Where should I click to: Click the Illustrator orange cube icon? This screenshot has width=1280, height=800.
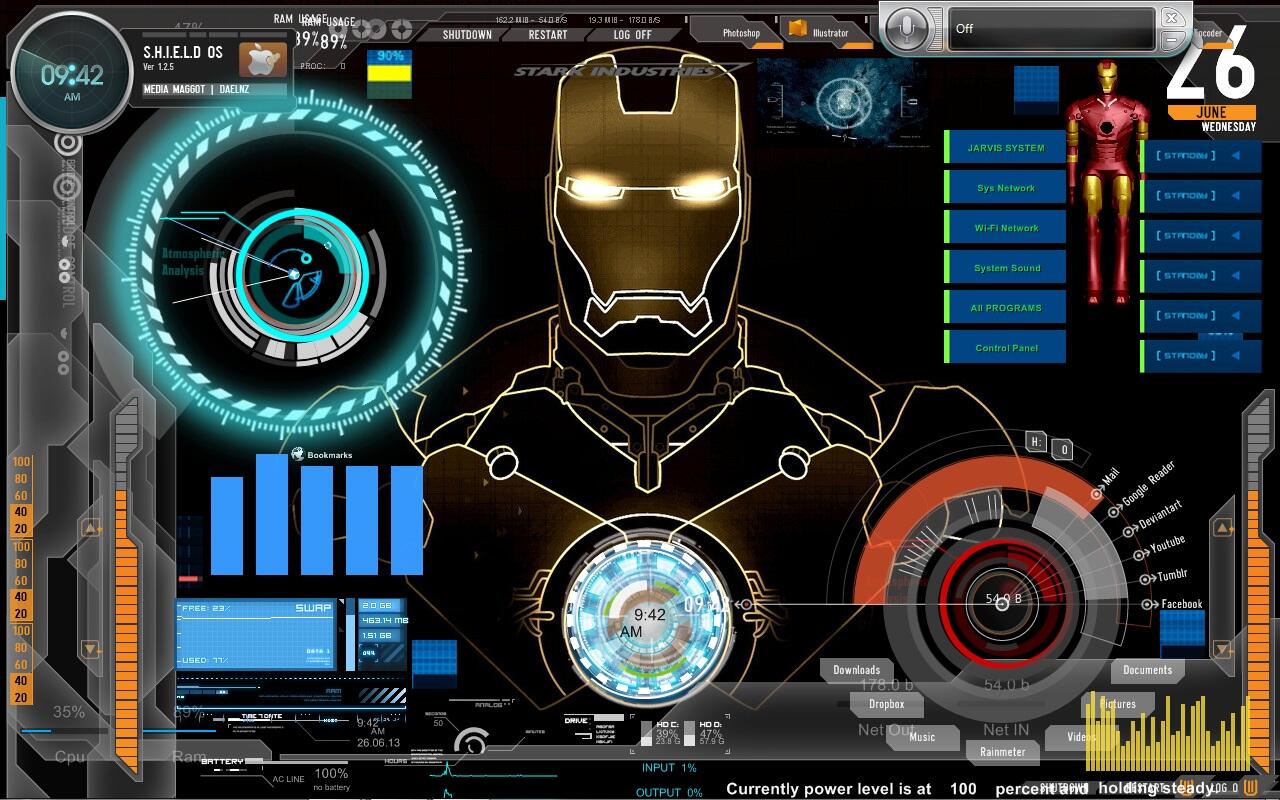[x=797, y=29]
